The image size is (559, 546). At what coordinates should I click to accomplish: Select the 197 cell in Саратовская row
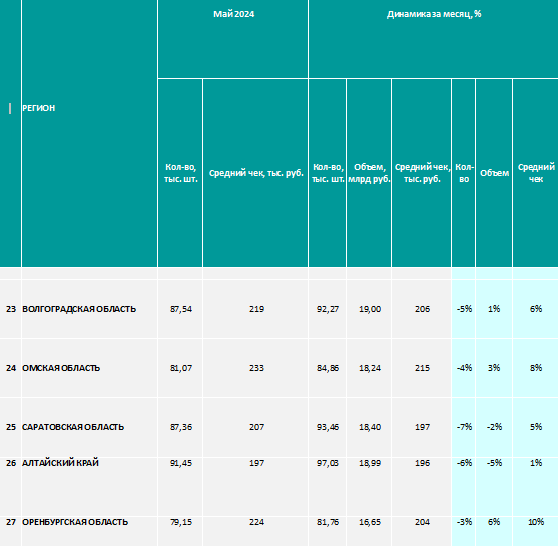(422, 427)
